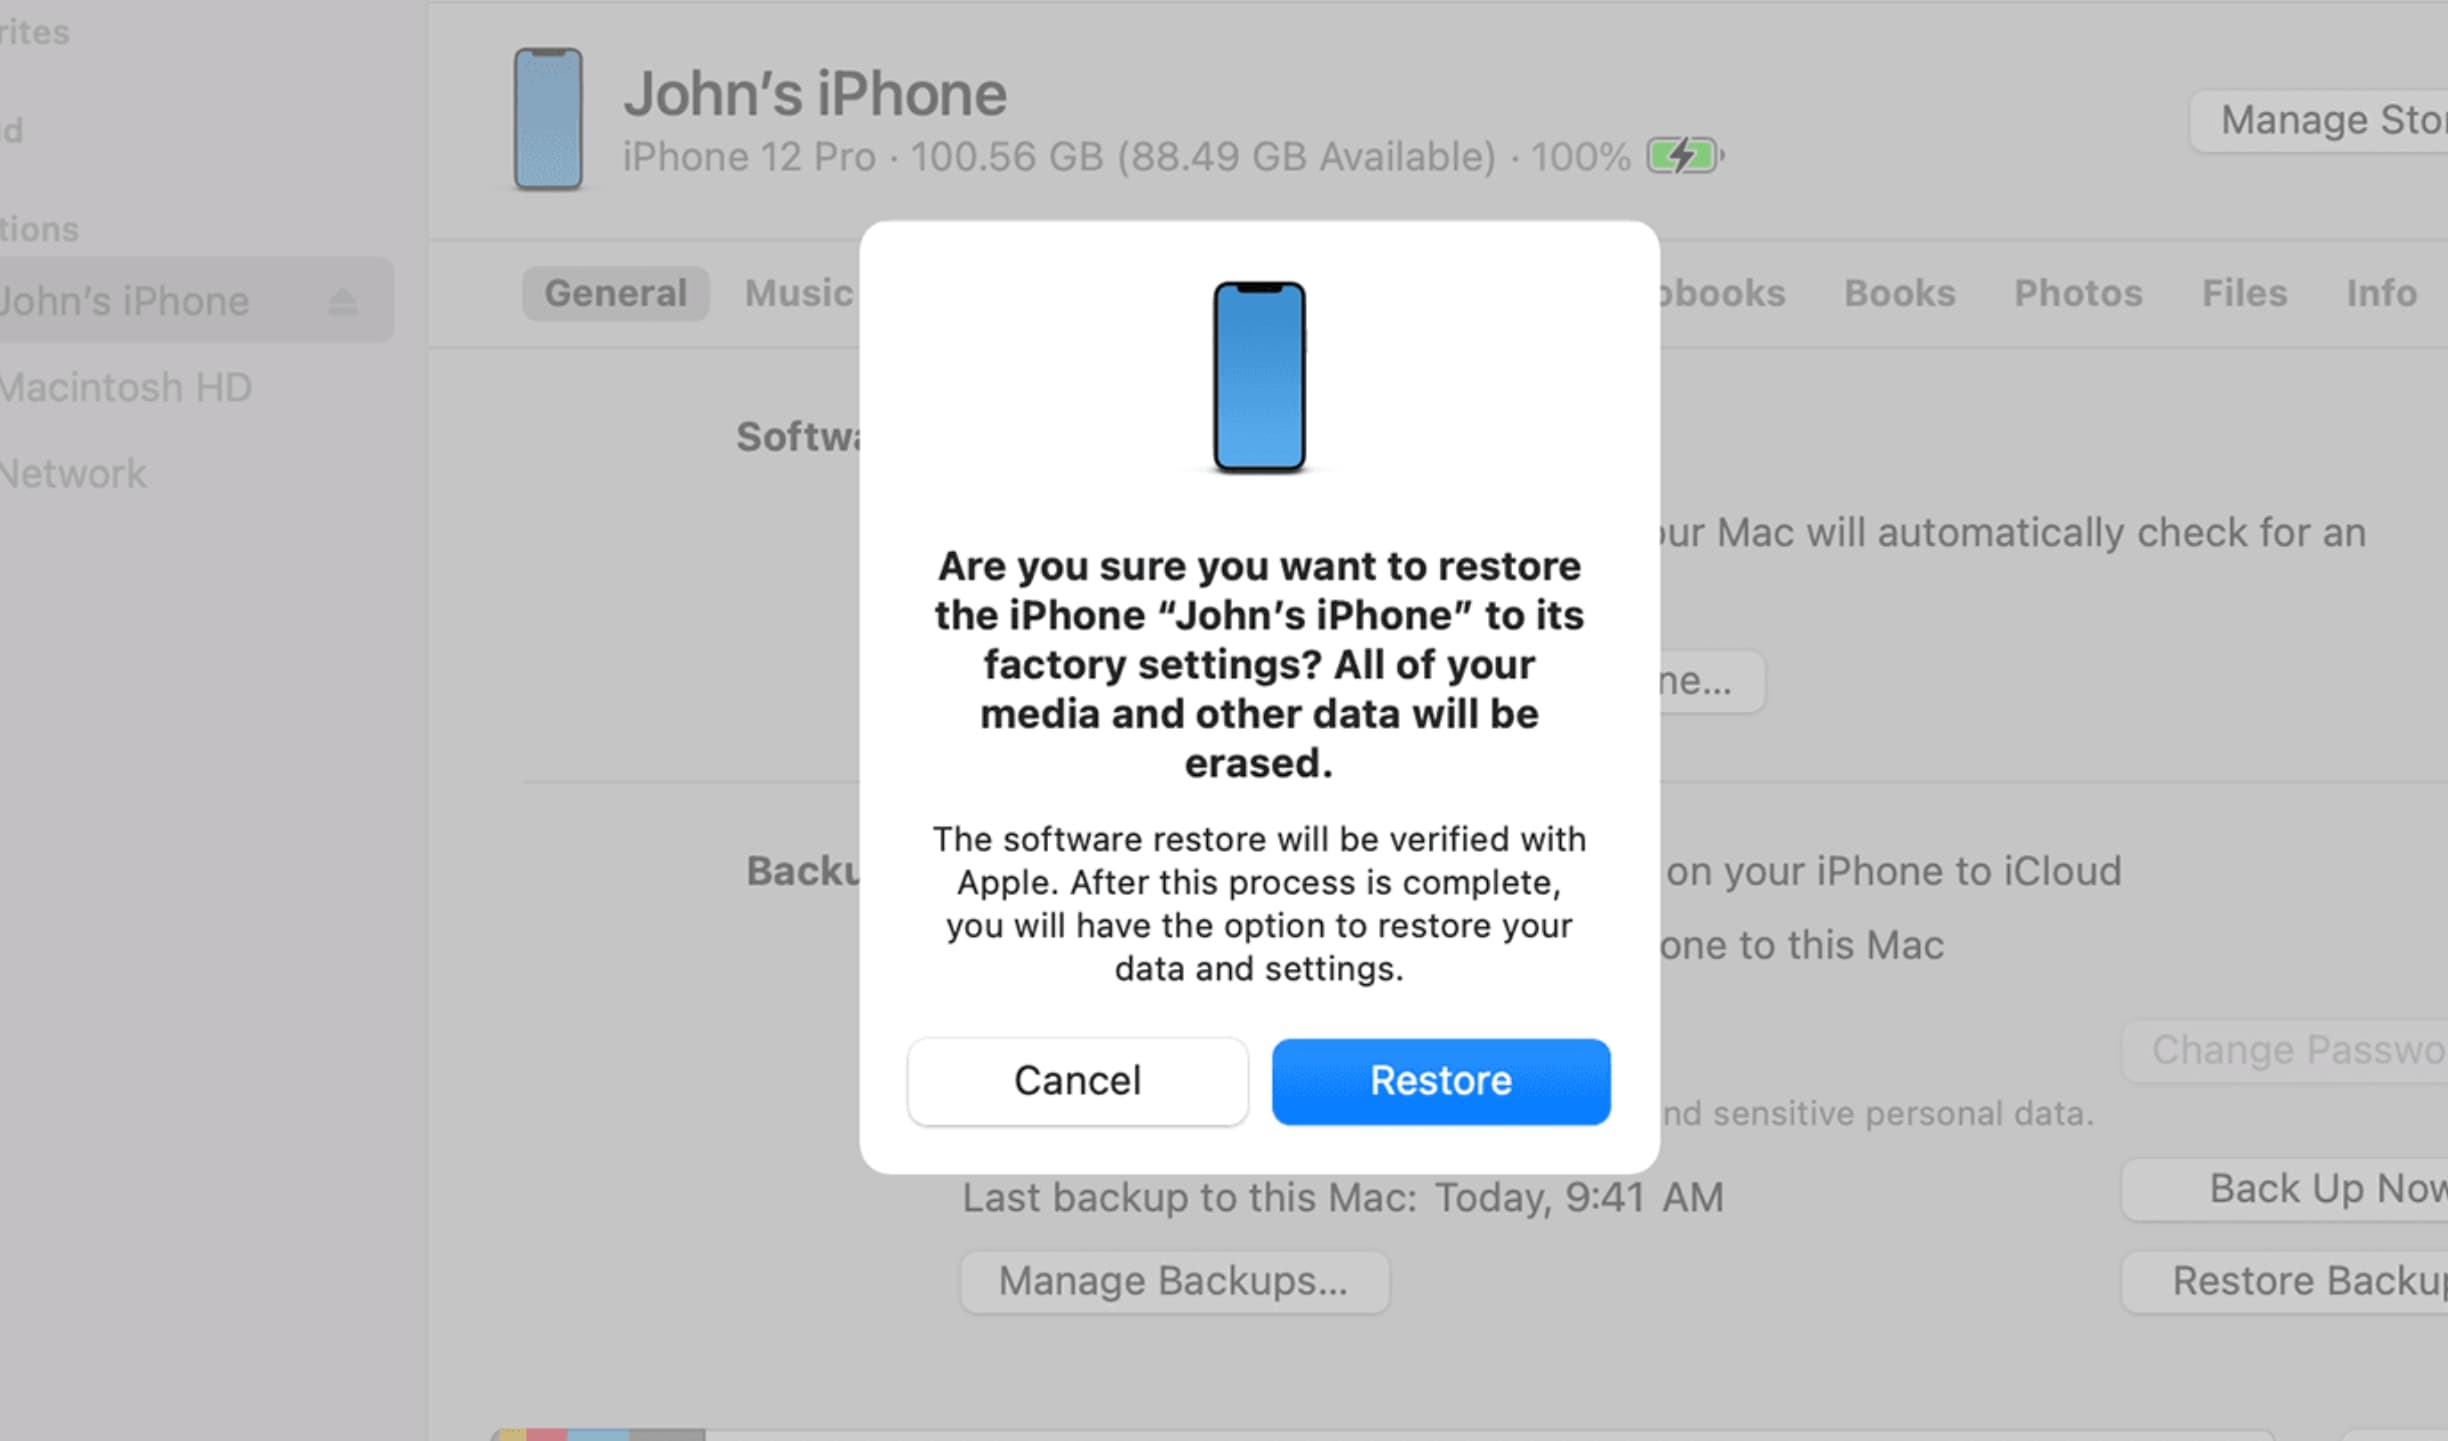Click the iPhone device icon in dialog
The image size is (2448, 1441).
point(1257,371)
